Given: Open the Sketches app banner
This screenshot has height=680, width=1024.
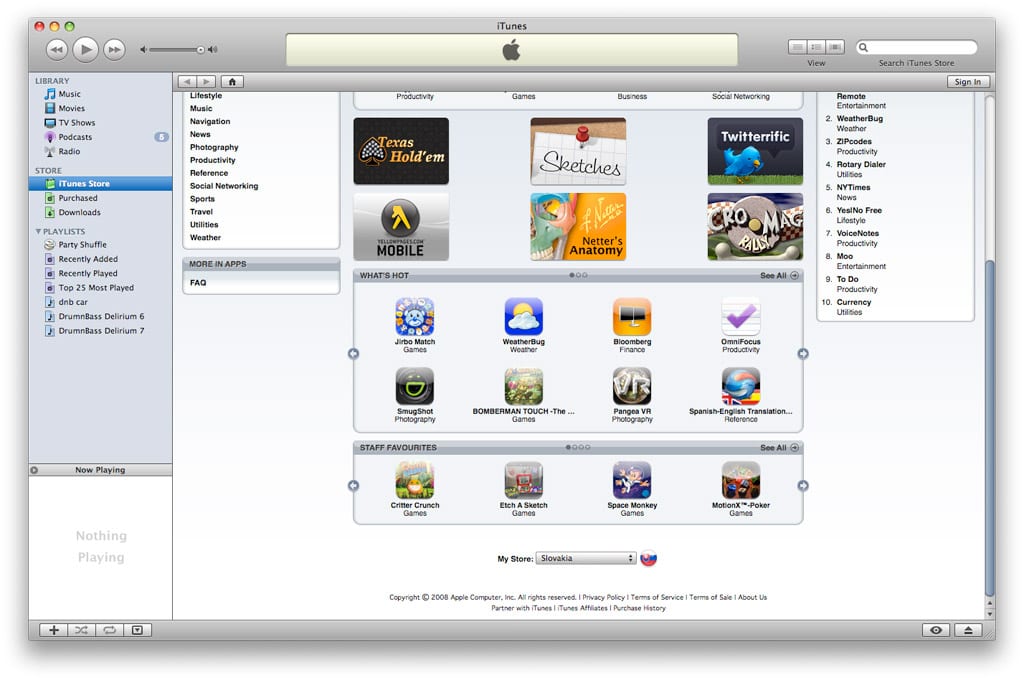Looking at the screenshot, I should click(578, 151).
